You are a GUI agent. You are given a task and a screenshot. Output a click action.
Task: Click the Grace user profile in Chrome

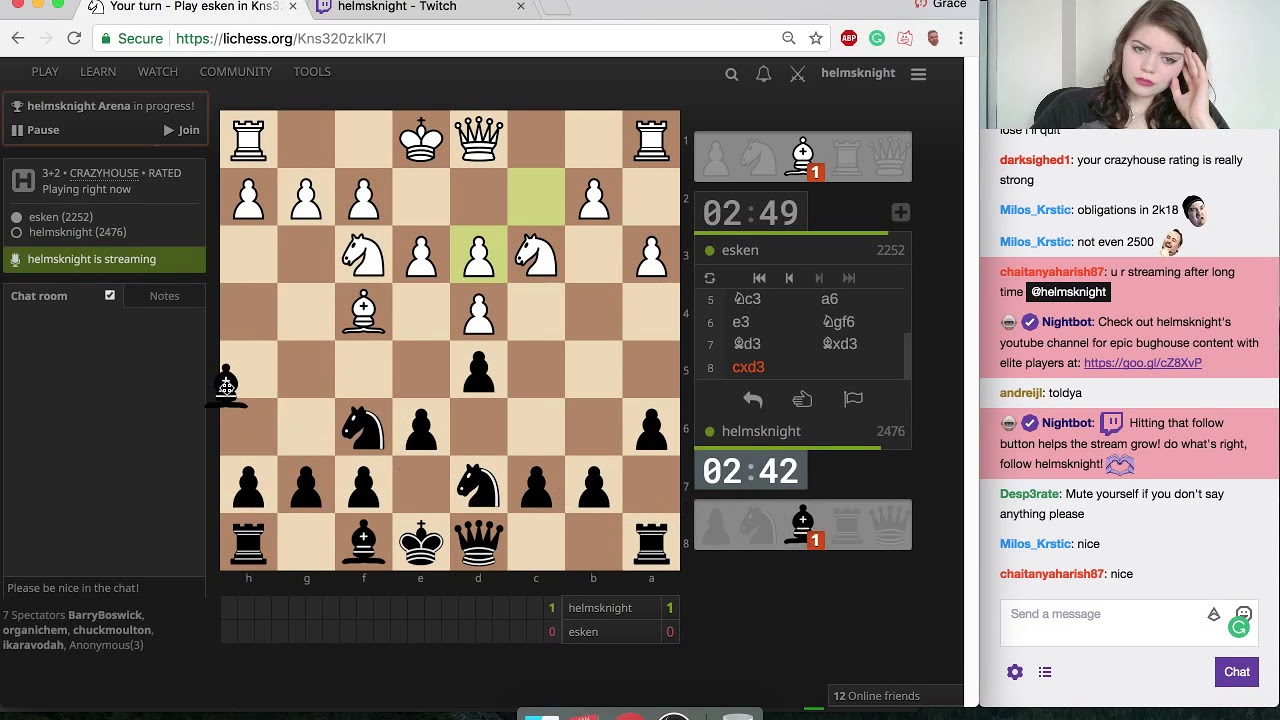[x=949, y=5]
